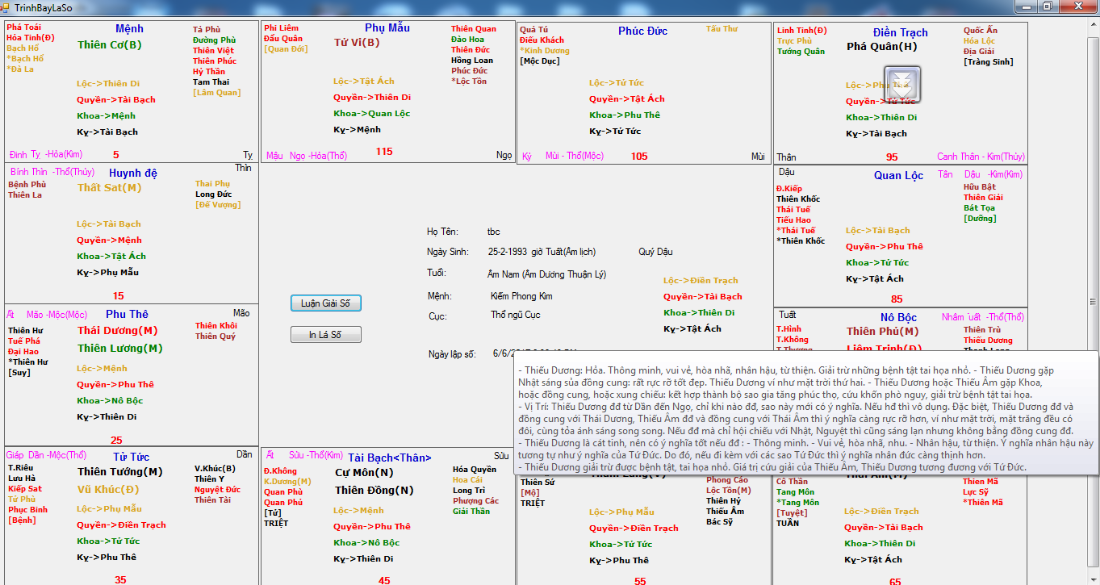
Task: Select the Quan Lộc palace heading
Action: pos(898,176)
